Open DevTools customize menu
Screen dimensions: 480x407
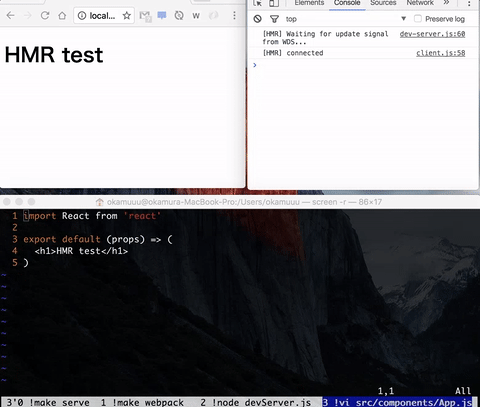coord(469,3)
